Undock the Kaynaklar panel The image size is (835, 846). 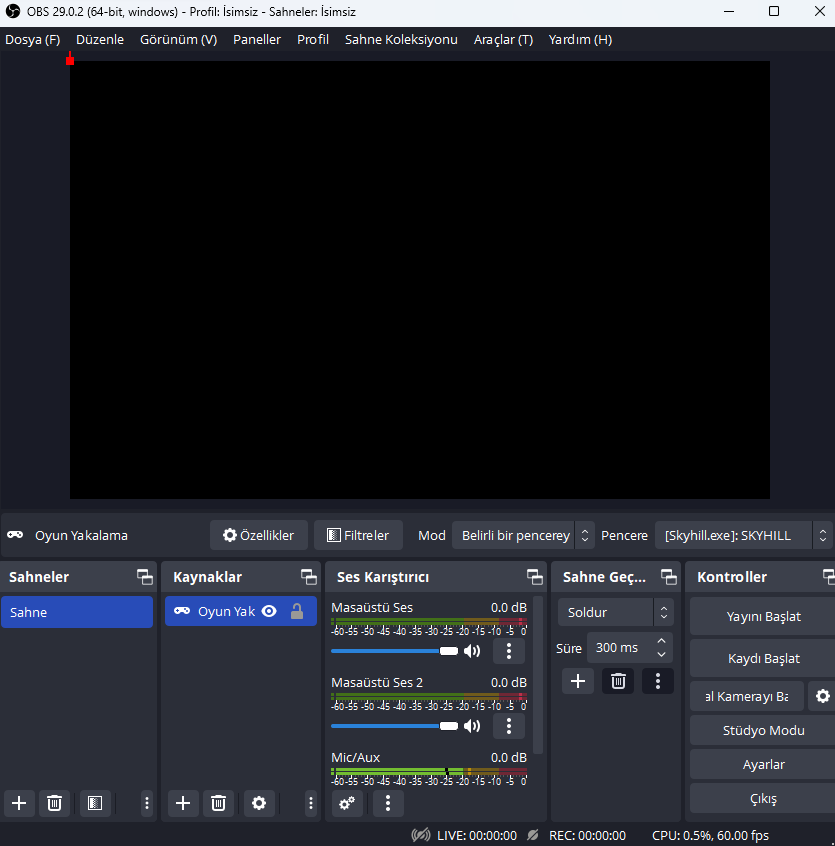pyautogui.click(x=309, y=577)
